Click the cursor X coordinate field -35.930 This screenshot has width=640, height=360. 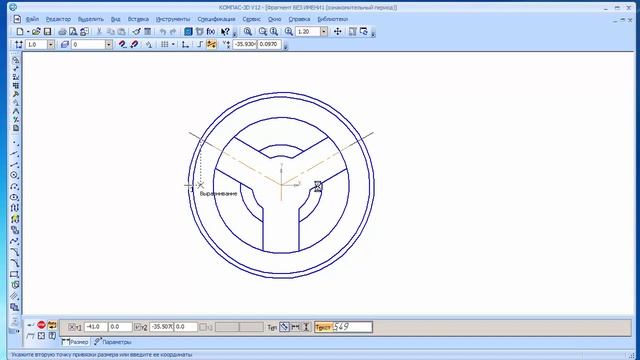[244, 44]
